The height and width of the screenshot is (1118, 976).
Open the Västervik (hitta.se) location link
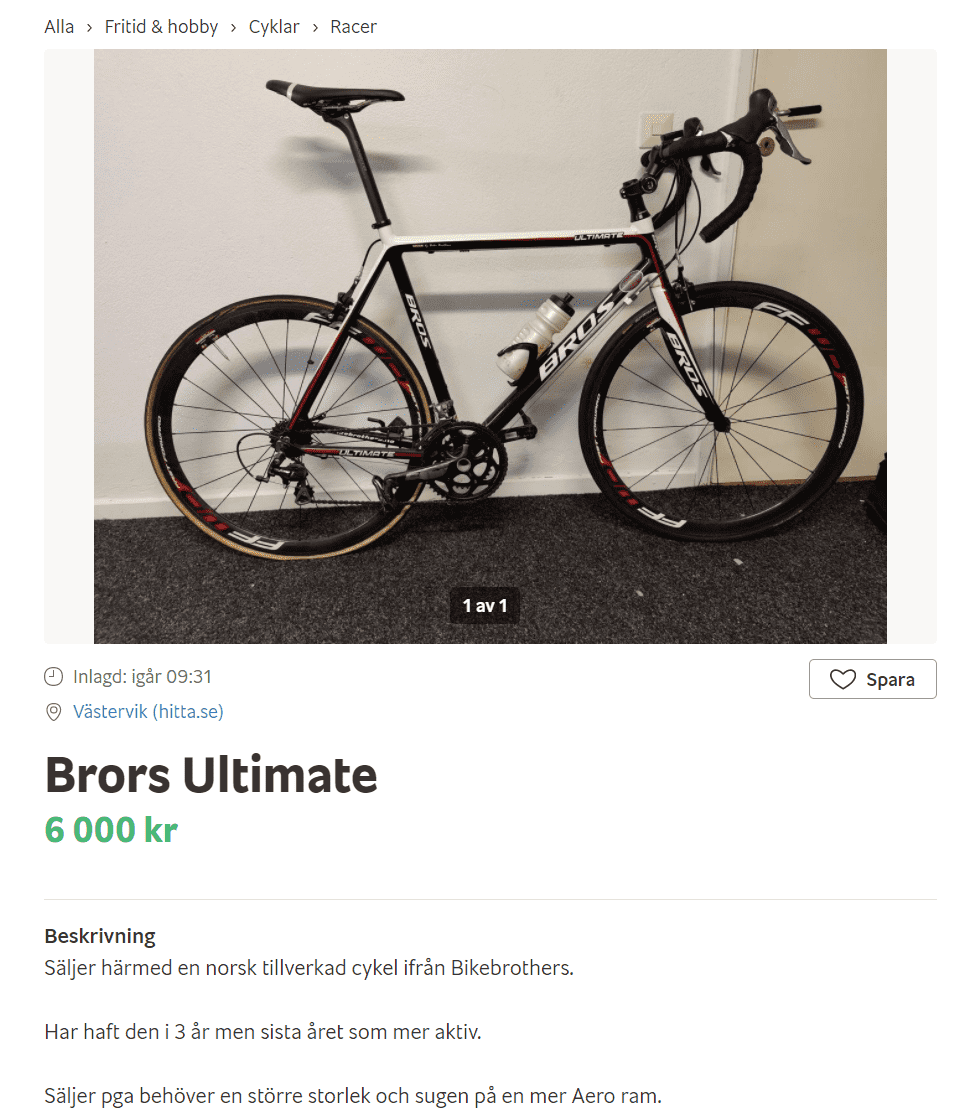click(x=148, y=712)
